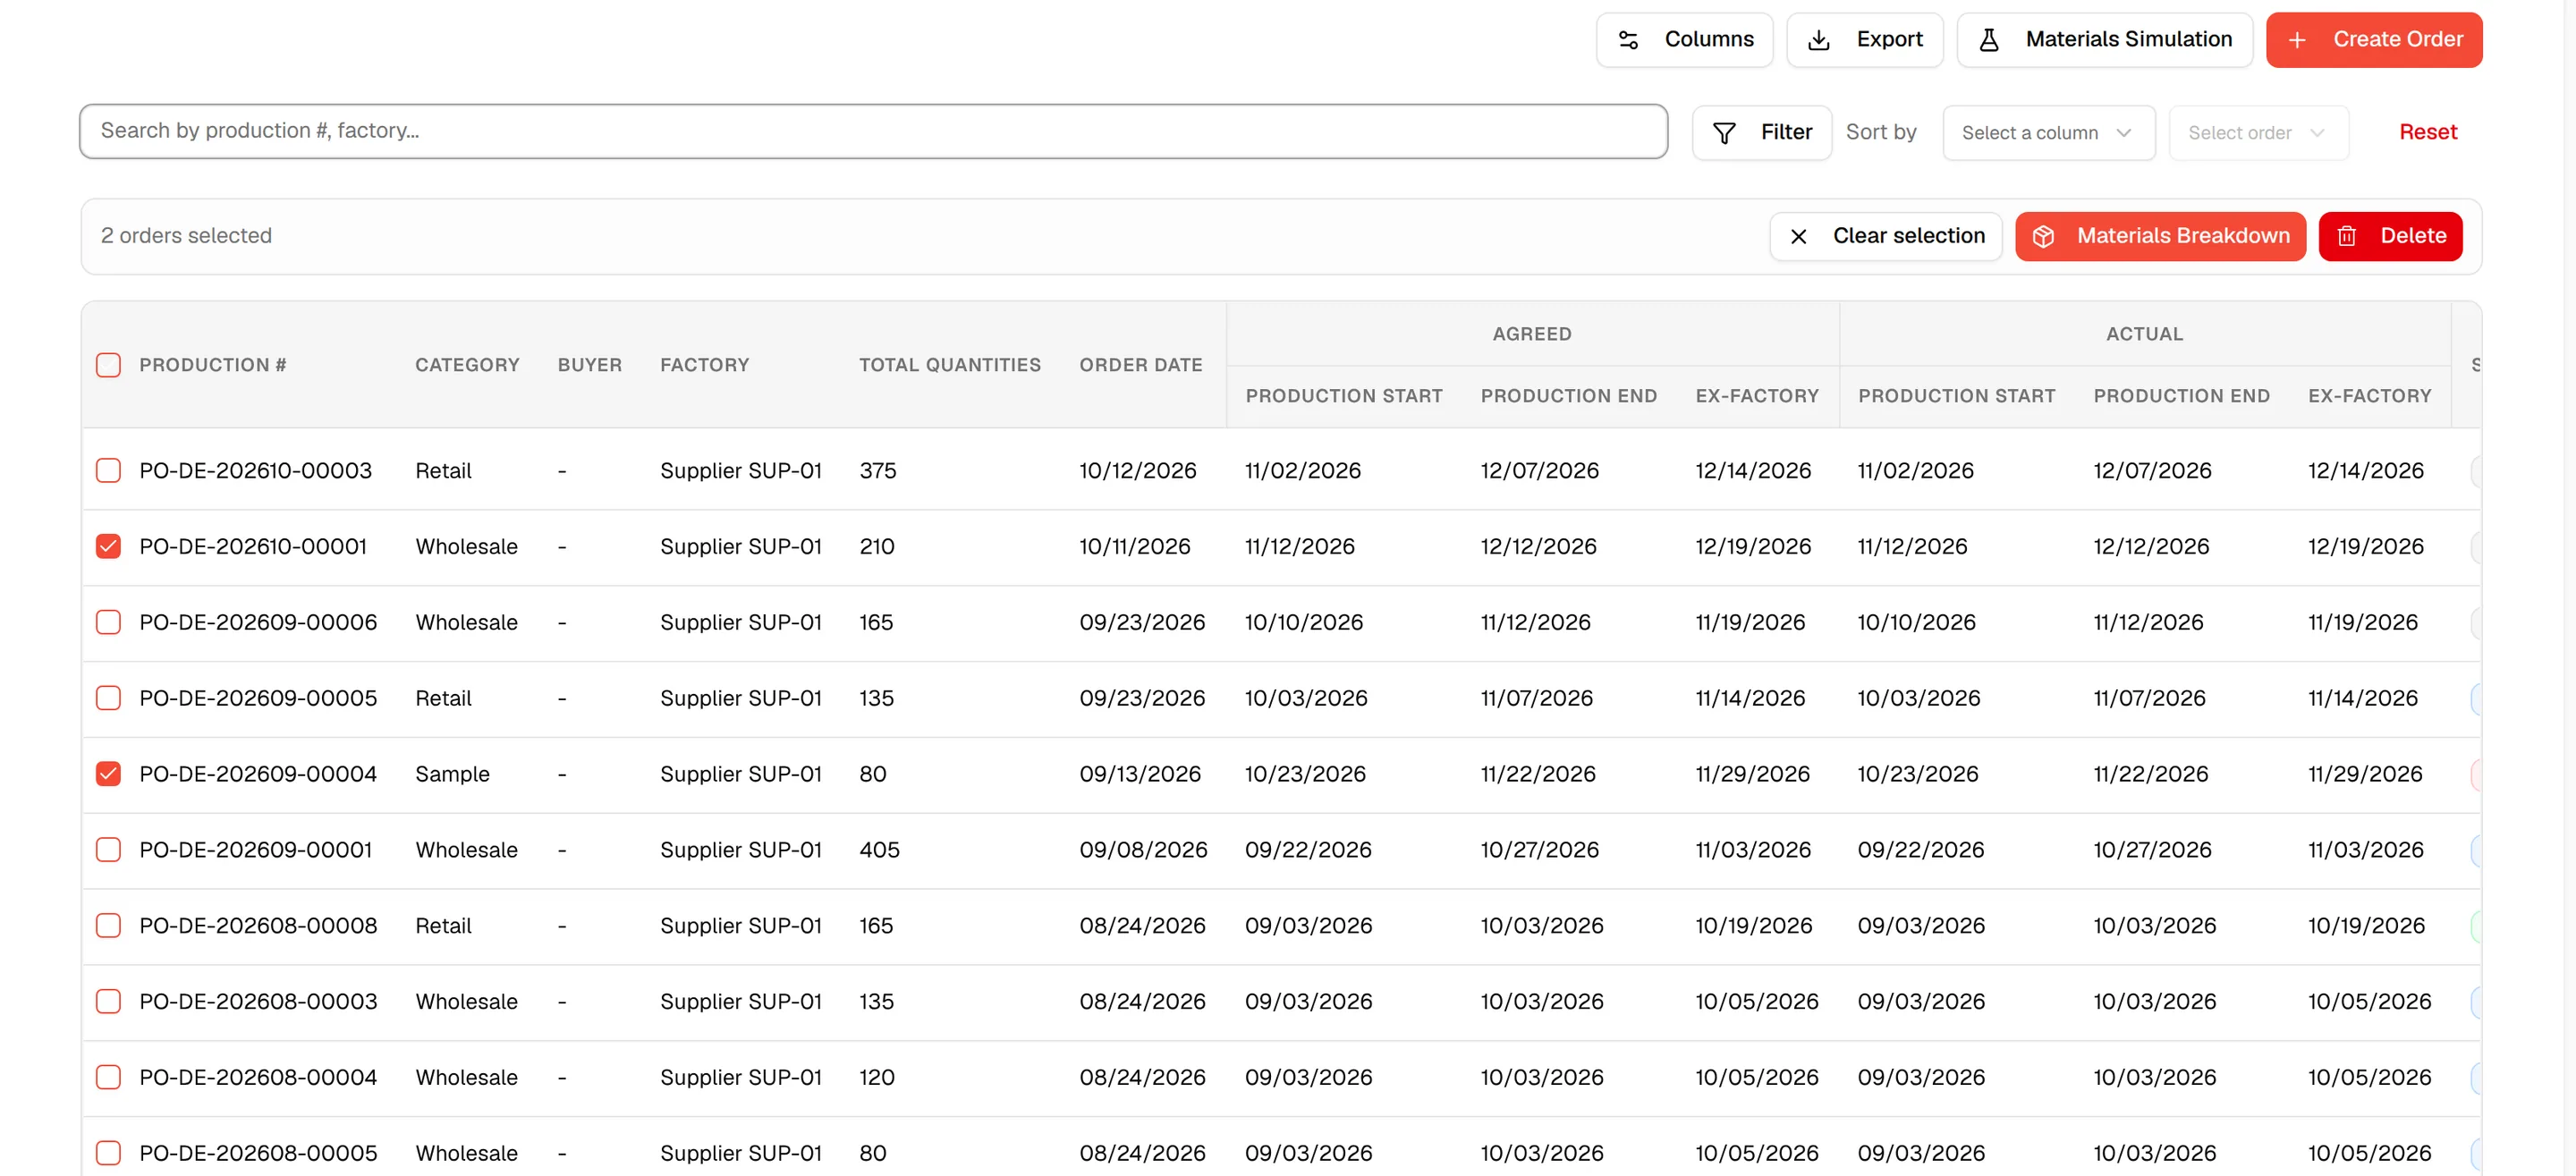2576x1176 pixels.
Task: Click order number PO-DE-202608-00004
Action: [258, 1078]
